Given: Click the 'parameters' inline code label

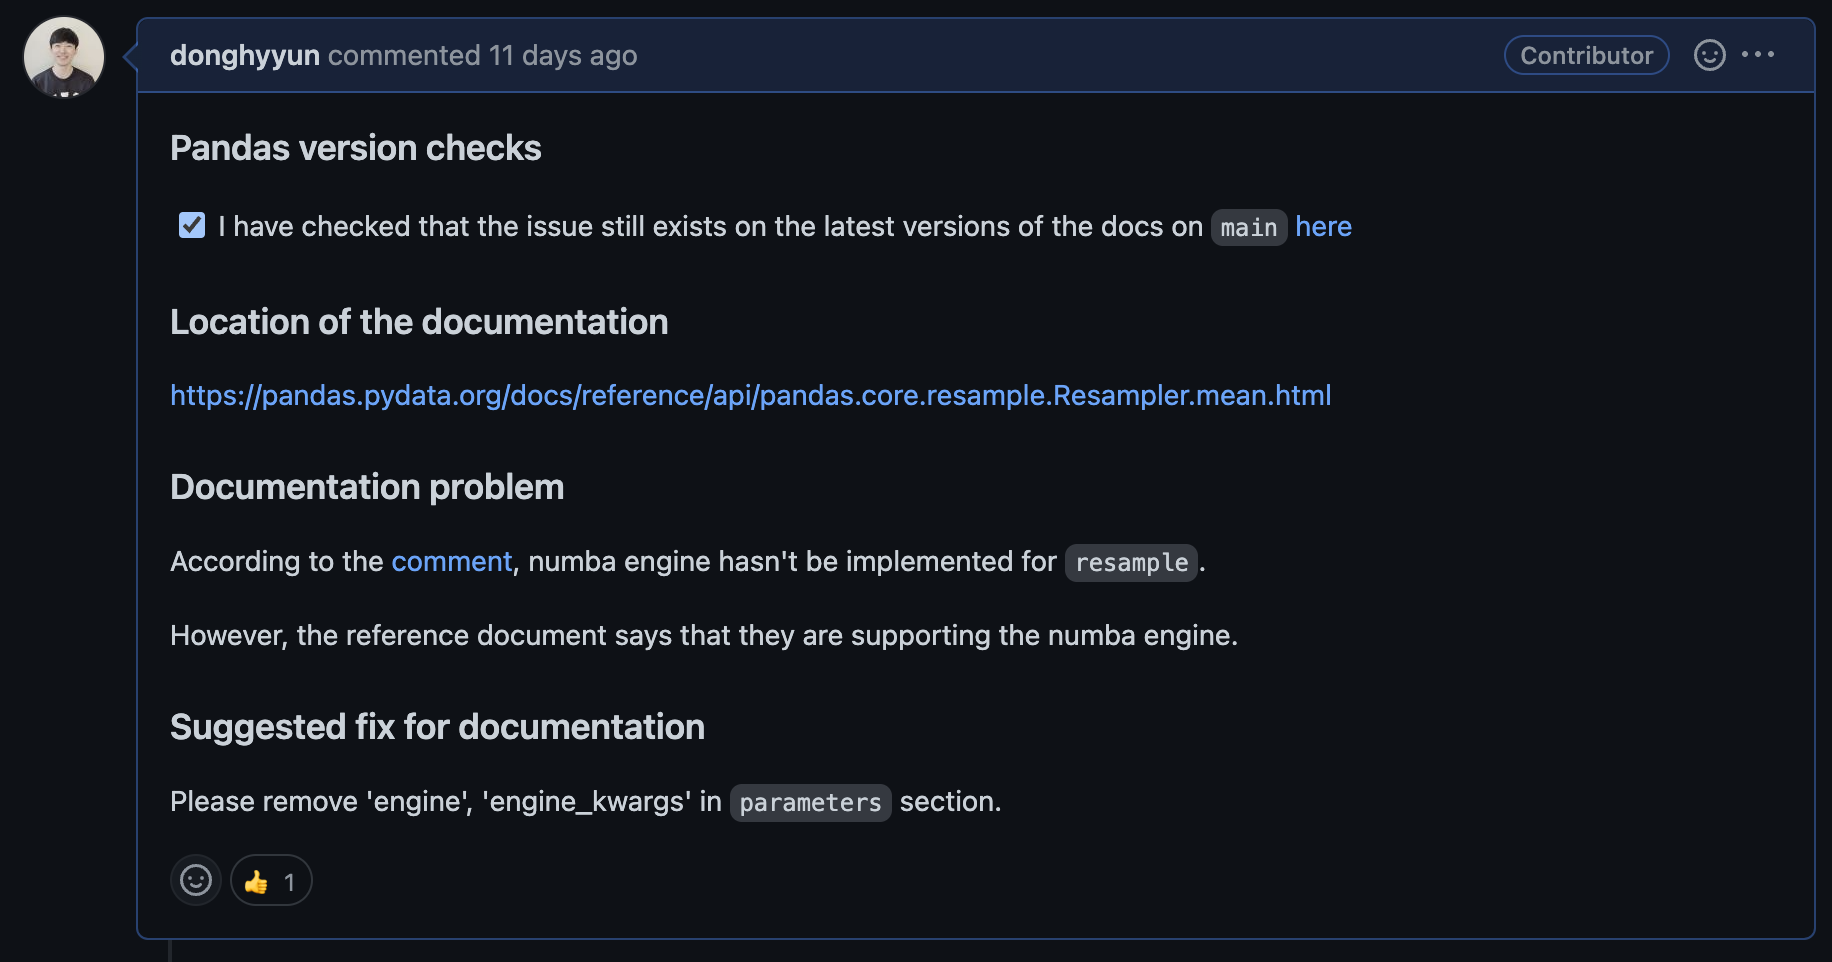Looking at the screenshot, I should 810,802.
